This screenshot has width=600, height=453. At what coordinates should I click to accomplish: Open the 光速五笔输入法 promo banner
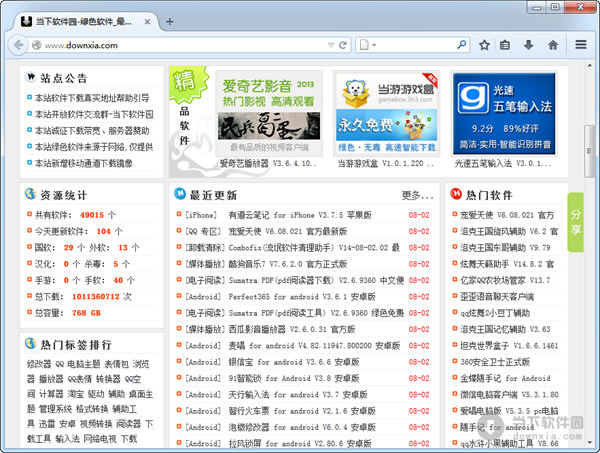[x=504, y=114]
